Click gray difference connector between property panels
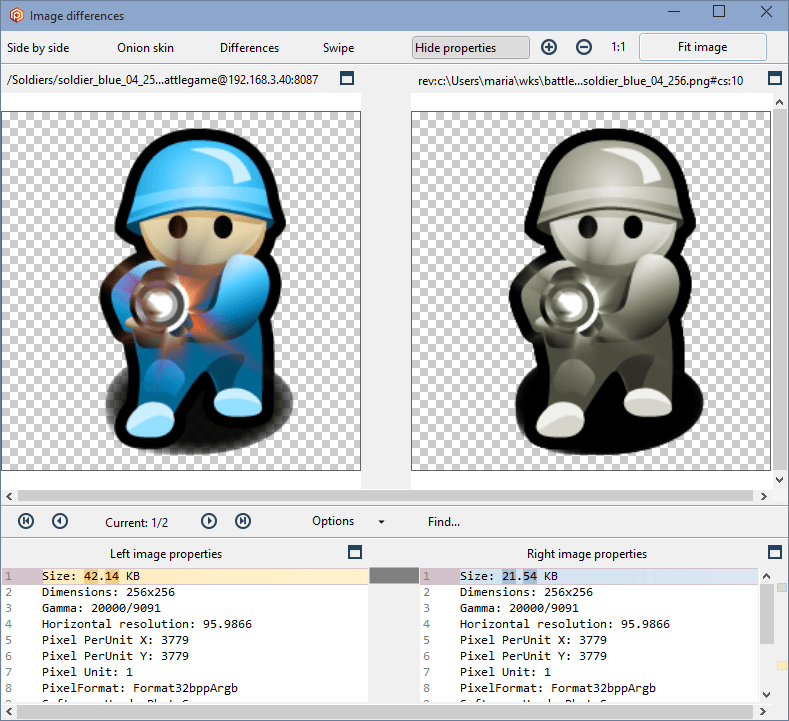Viewport: 789px width, 721px height. pyautogui.click(x=394, y=576)
